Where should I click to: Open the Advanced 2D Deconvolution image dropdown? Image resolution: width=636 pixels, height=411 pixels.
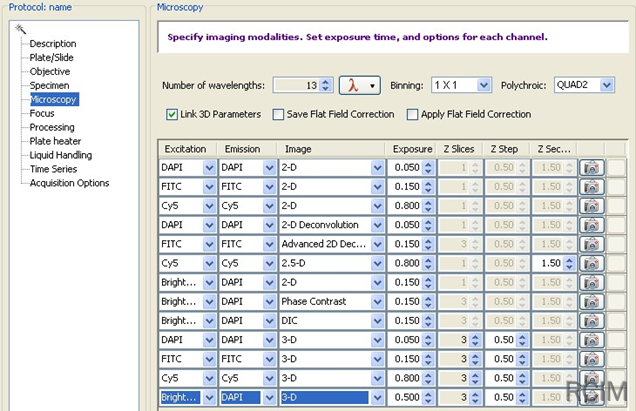[377, 244]
